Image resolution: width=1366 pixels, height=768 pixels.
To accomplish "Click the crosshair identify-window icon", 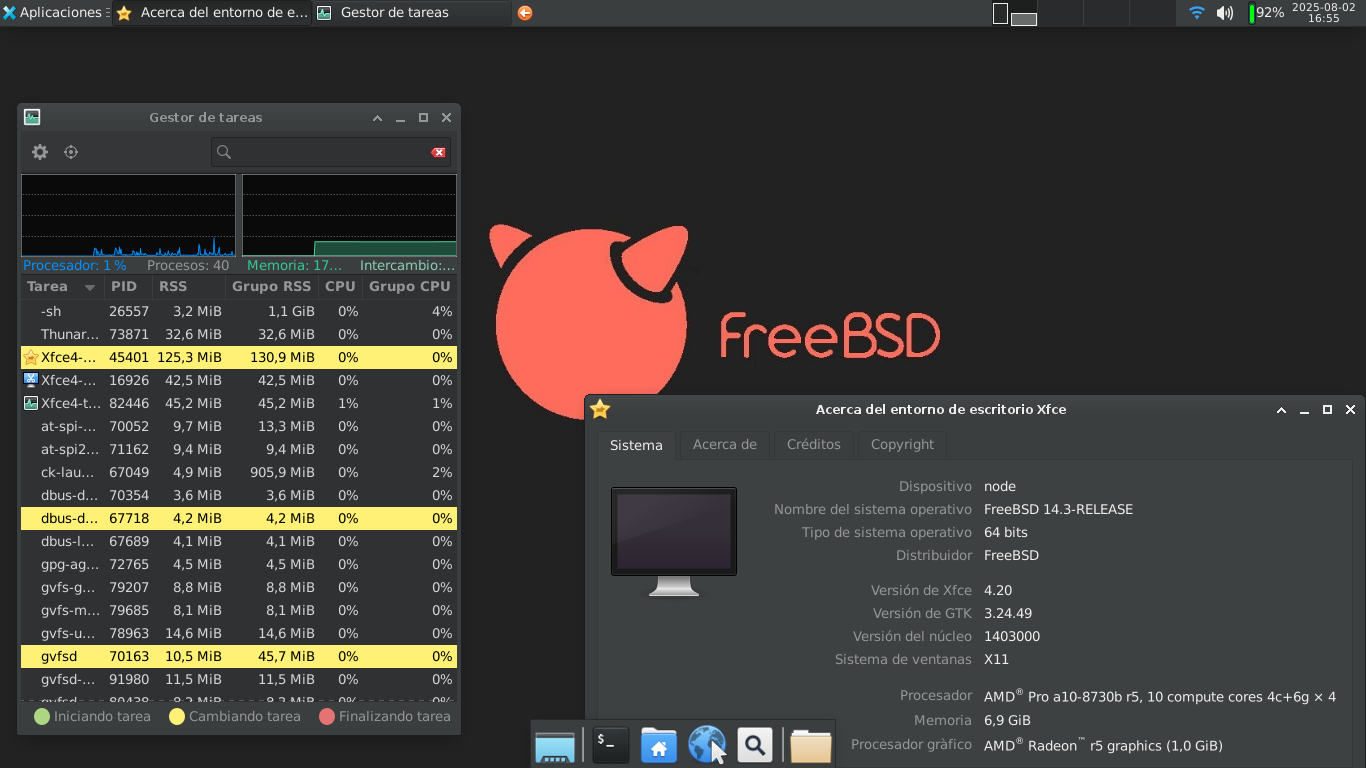I will 71,152.
